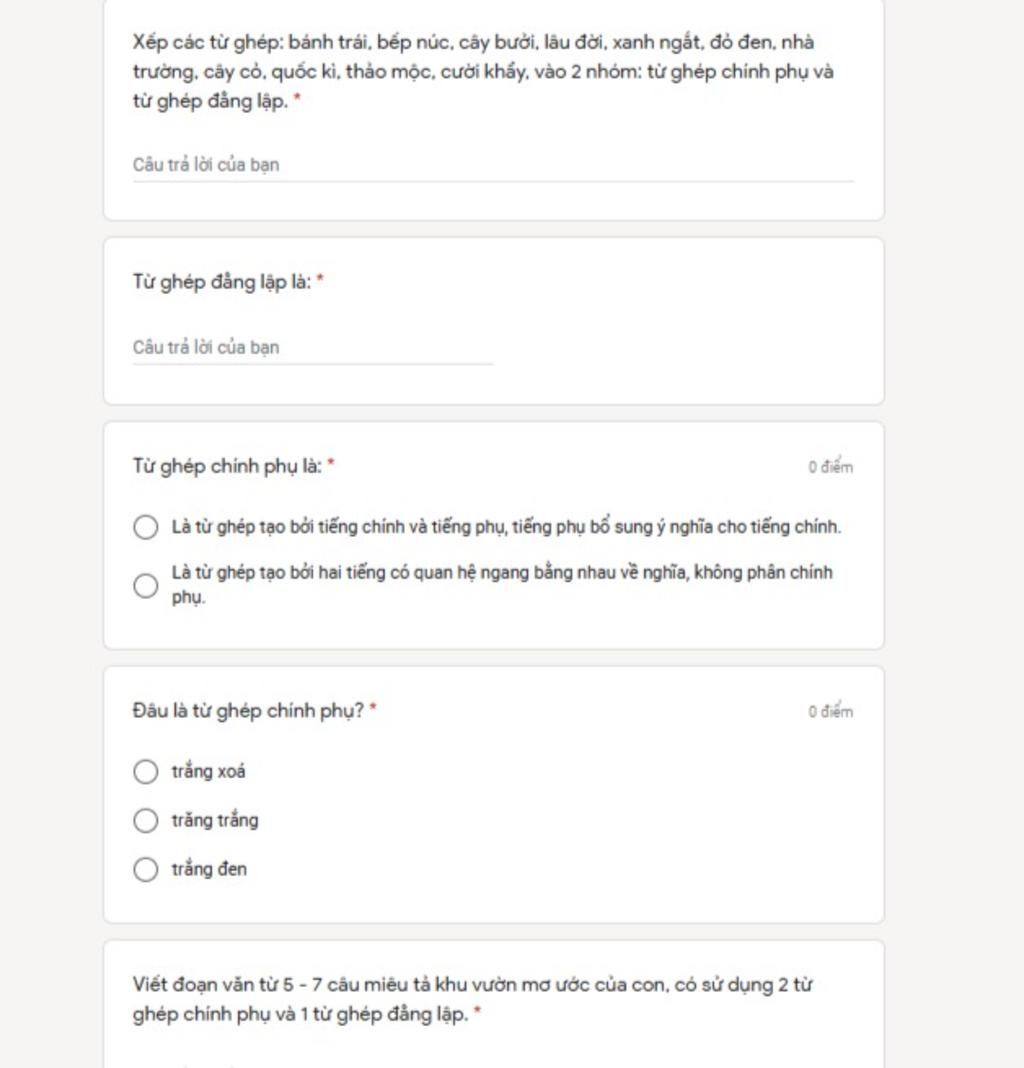Focus answer field under 'Từ ghép đẳng lập là'
1024x1068 pixels.
313,348
